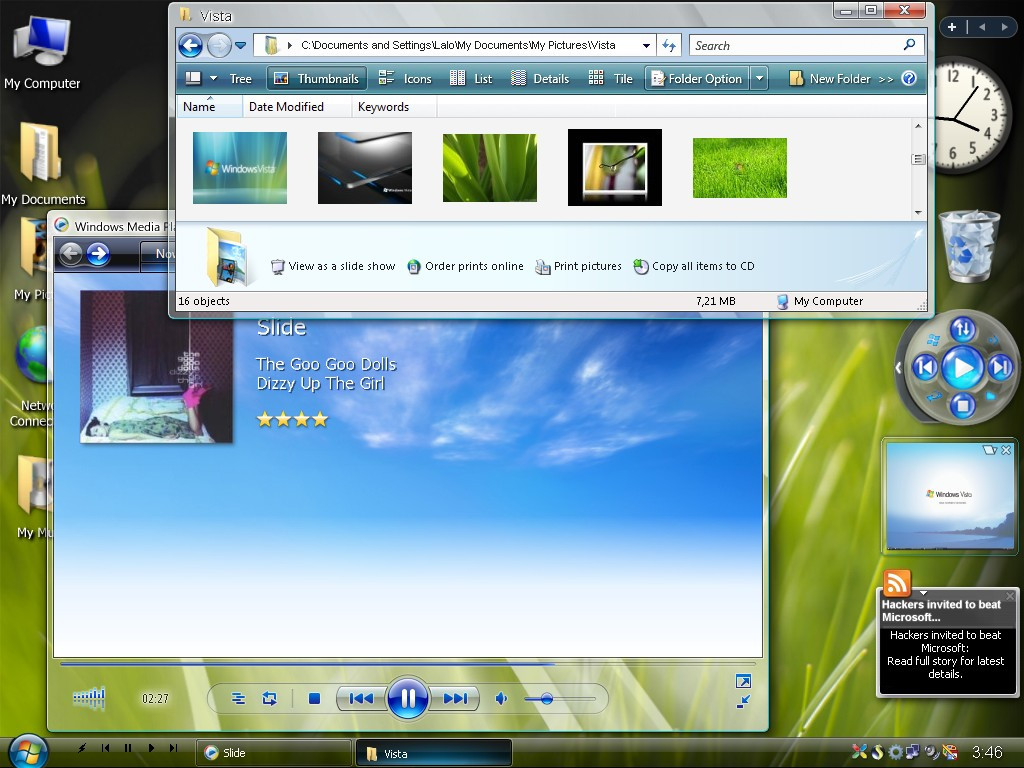Toggle the Tree view pane
The width and height of the screenshot is (1024, 768).
240,79
